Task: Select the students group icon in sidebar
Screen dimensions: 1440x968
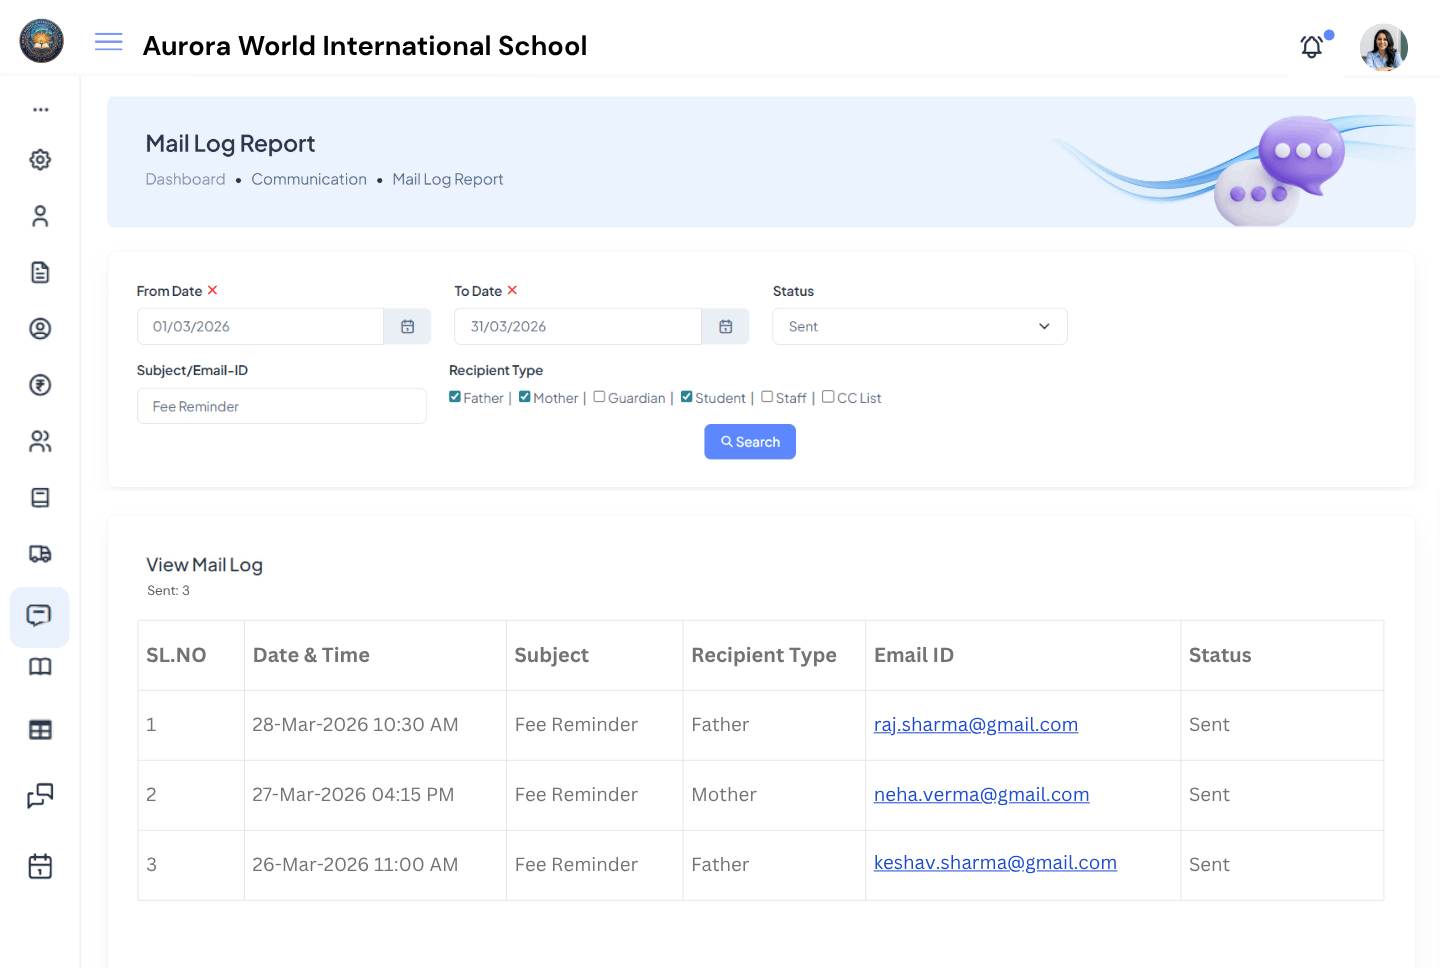Action: pos(40,441)
